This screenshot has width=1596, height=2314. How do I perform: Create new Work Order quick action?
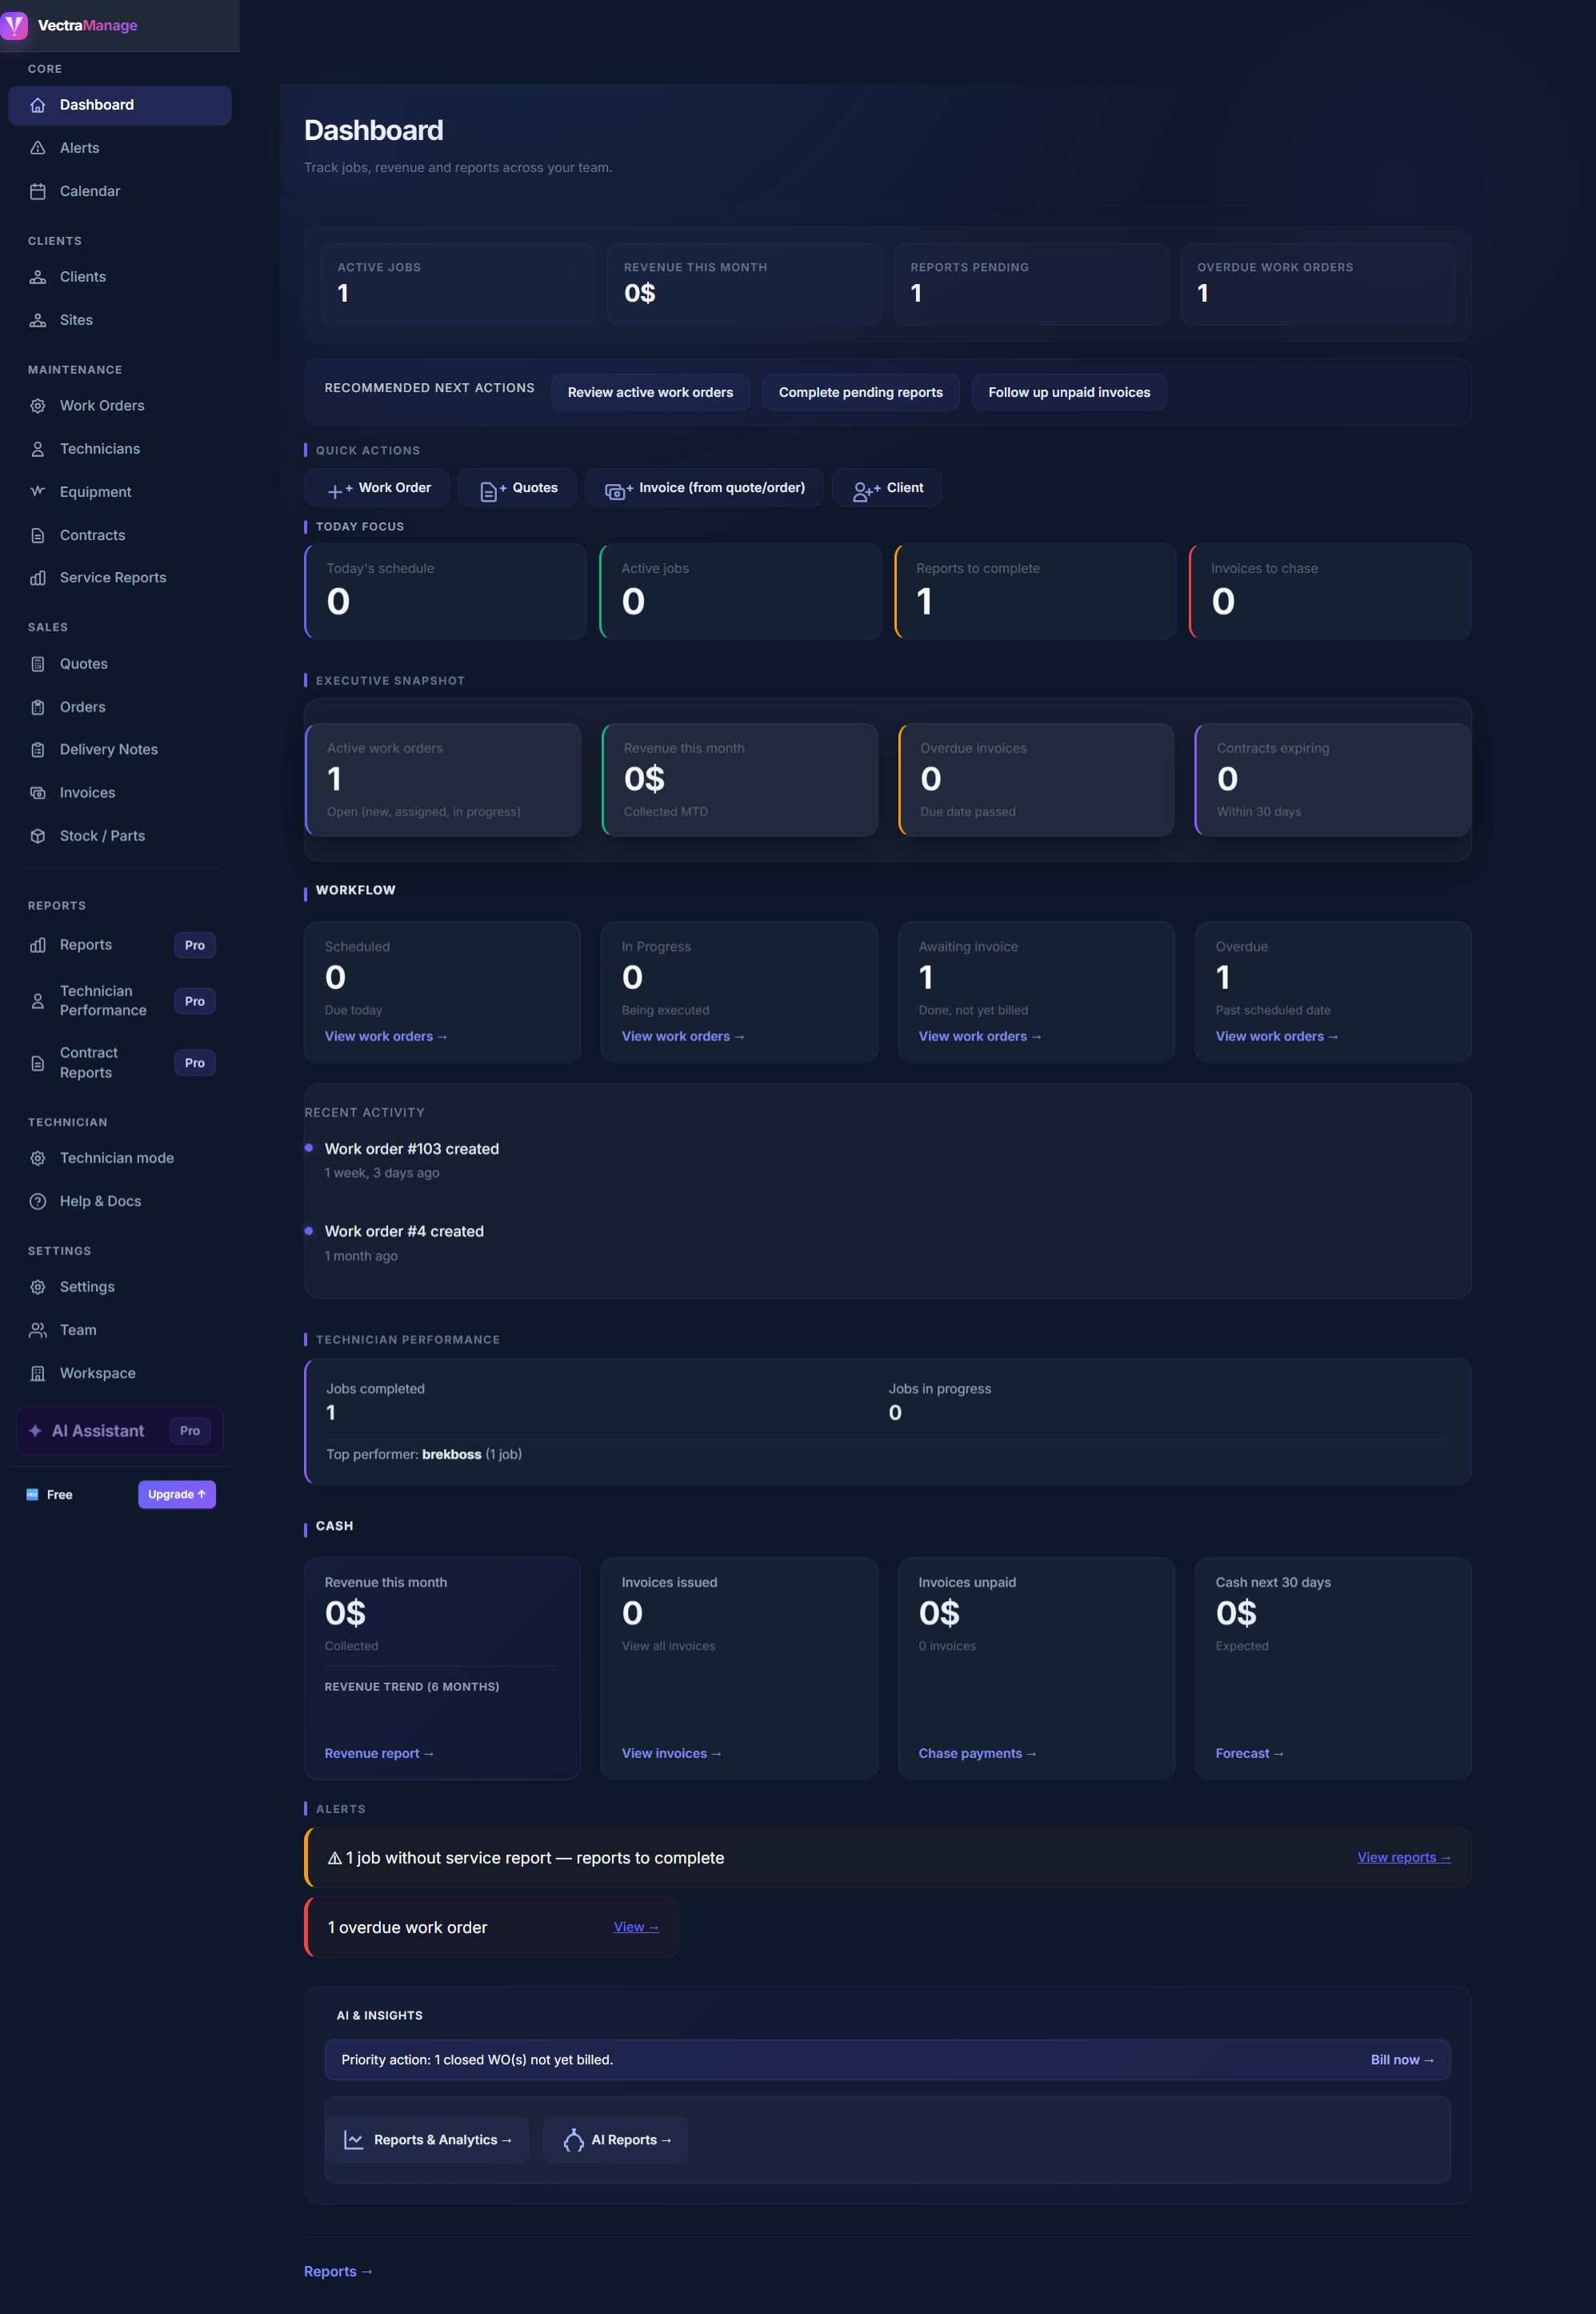pyautogui.click(x=378, y=488)
